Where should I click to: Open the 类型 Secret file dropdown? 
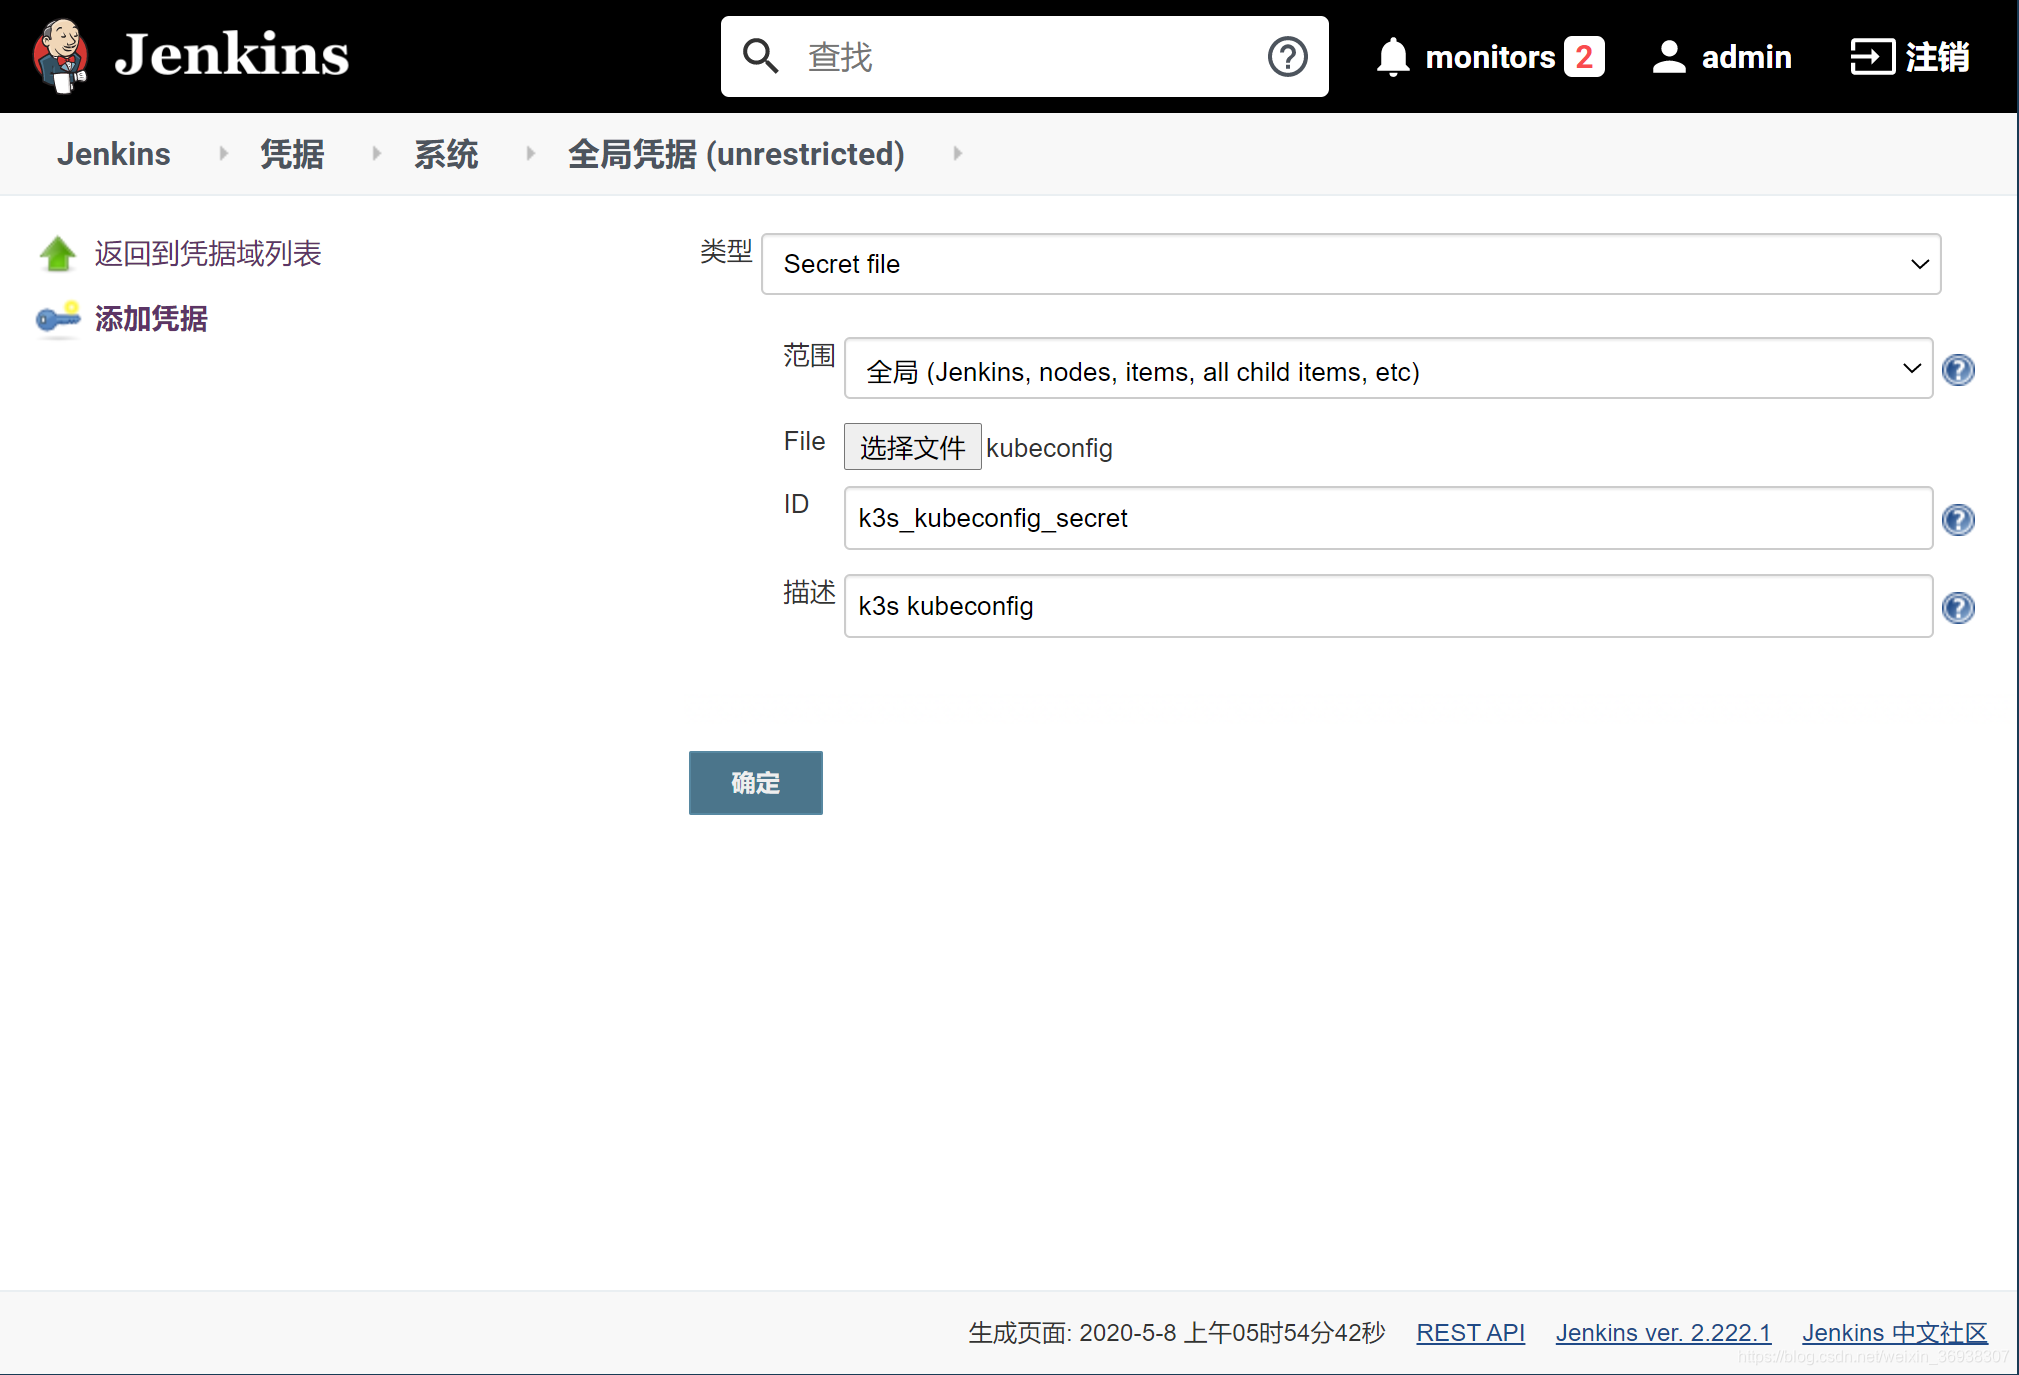[x=1351, y=264]
